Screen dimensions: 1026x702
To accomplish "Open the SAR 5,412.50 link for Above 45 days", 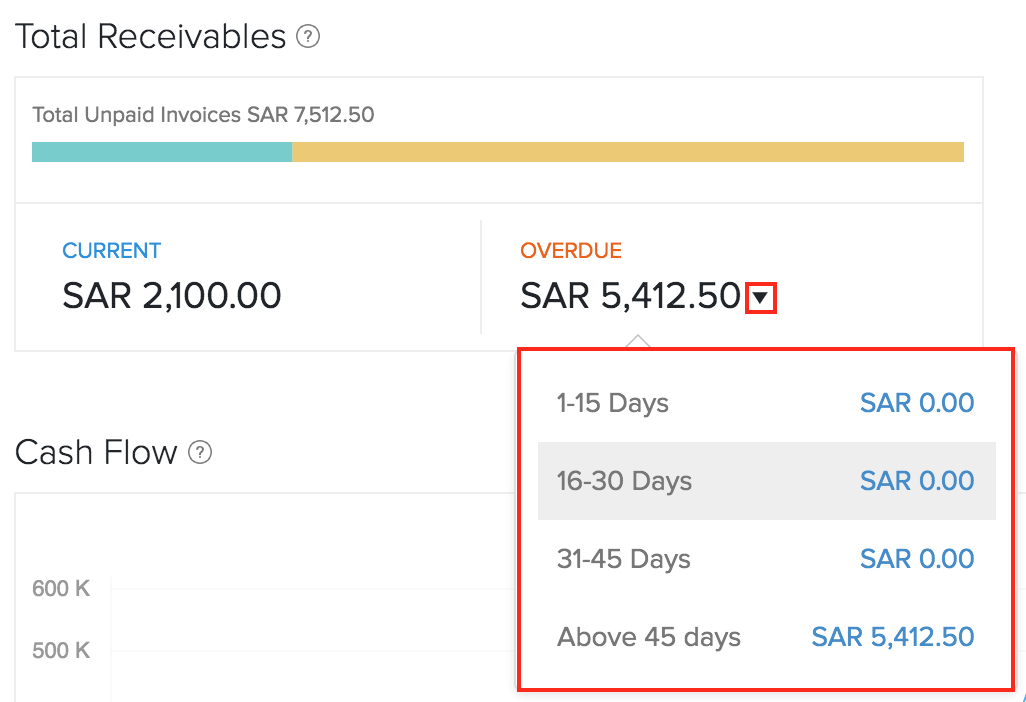I will [x=892, y=637].
